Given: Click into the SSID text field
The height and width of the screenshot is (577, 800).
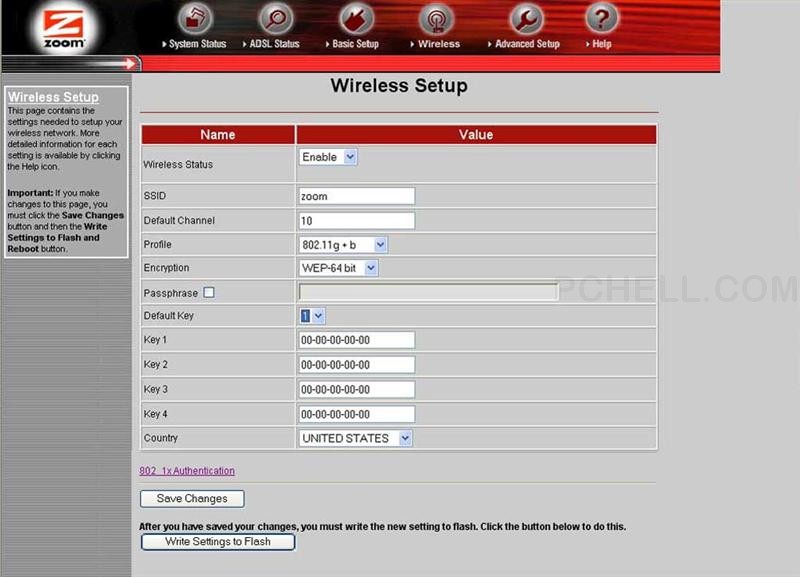Looking at the screenshot, I should click(x=356, y=196).
